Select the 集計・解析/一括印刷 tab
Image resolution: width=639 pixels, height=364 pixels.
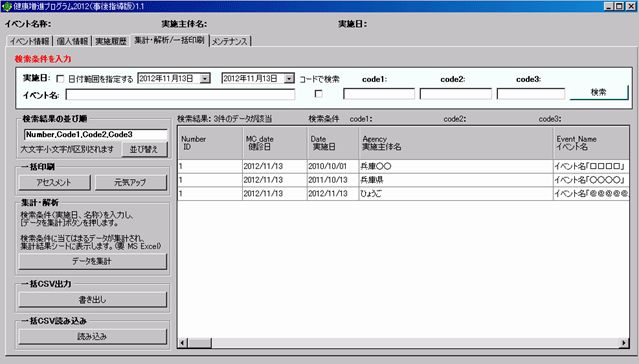(170, 40)
